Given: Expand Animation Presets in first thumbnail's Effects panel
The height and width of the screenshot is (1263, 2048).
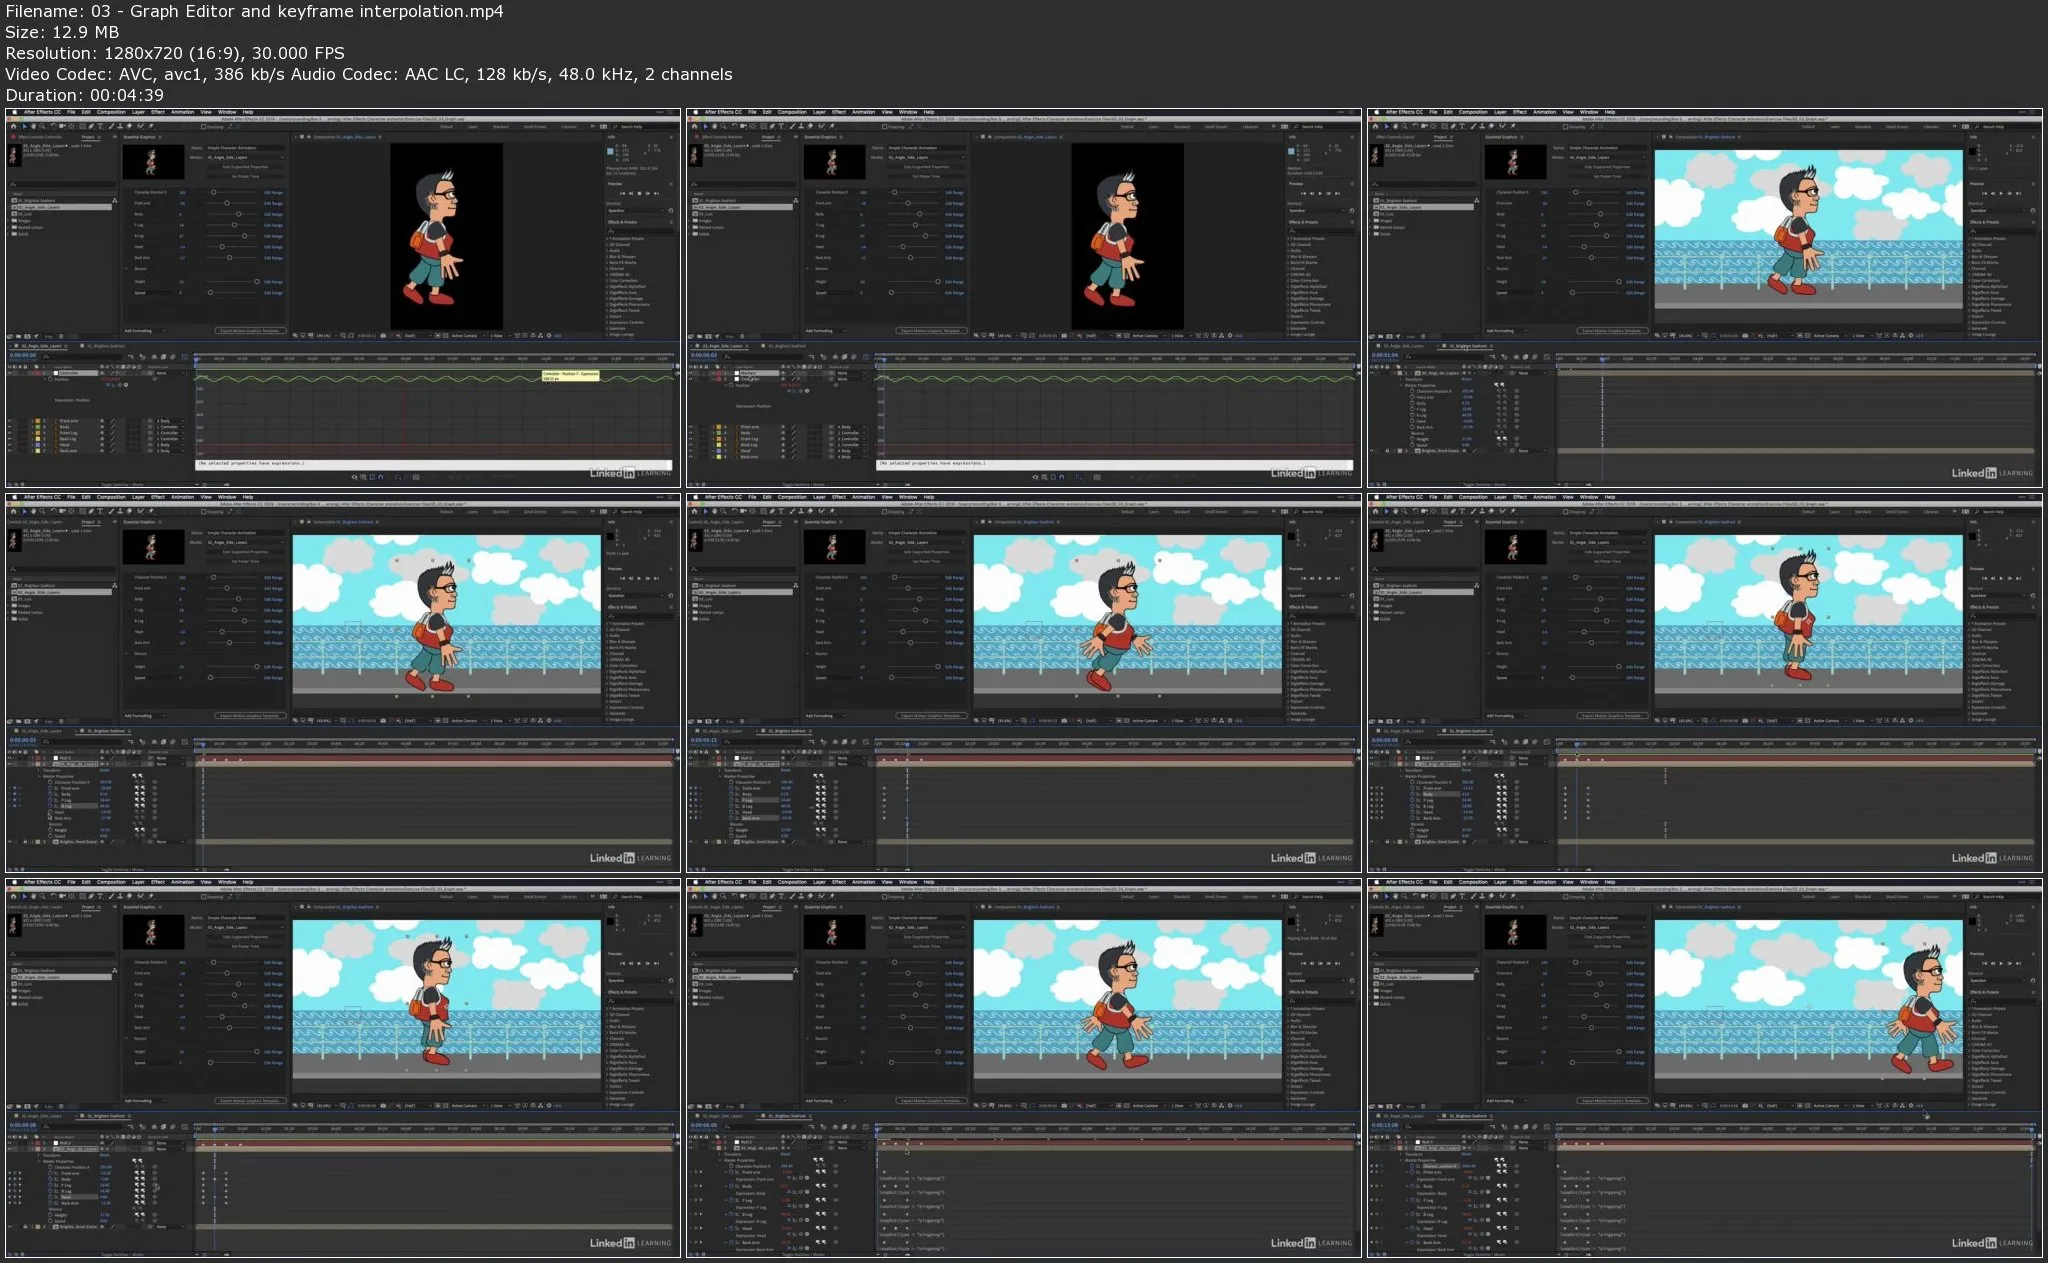Looking at the screenshot, I should (x=608, y=238).
